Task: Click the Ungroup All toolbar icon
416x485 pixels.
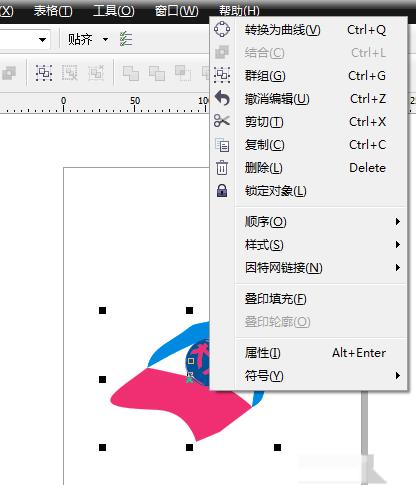Action: click(96, 73)
